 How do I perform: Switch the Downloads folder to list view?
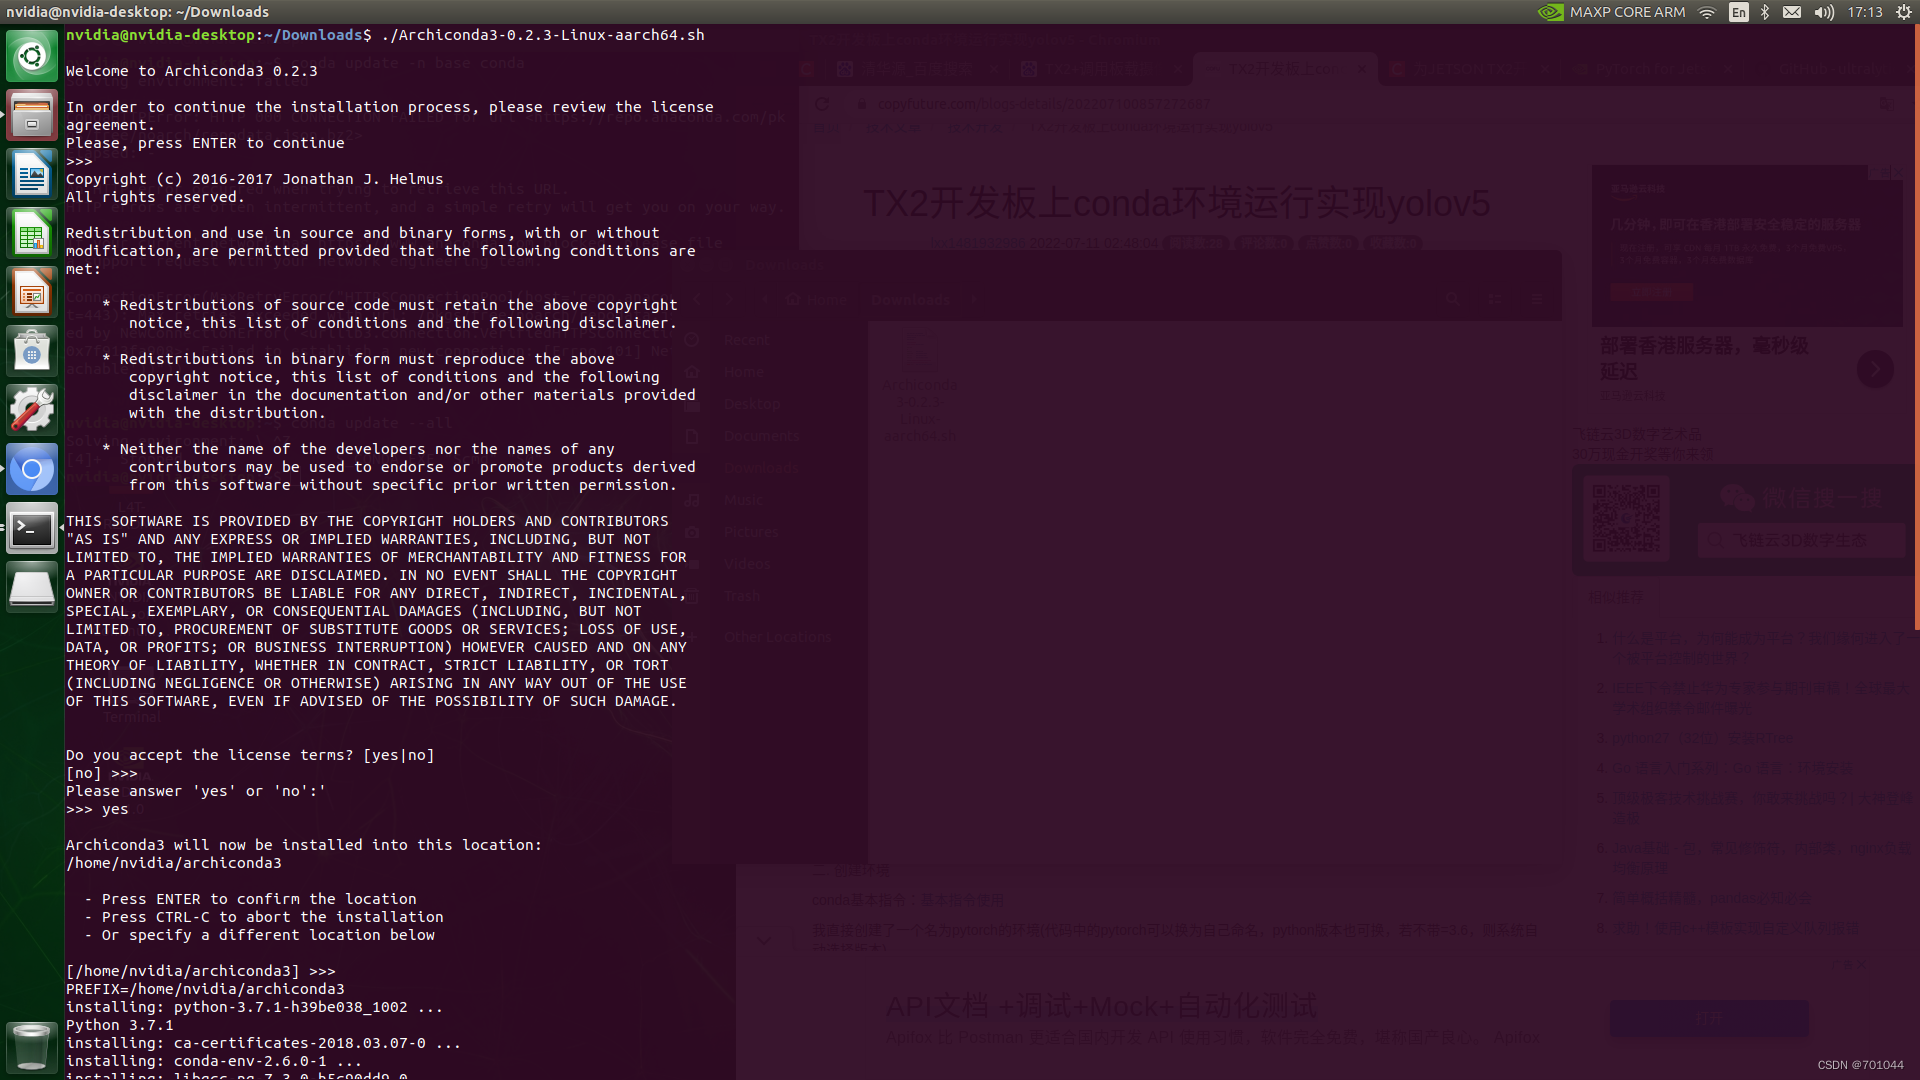pyautogui.click(x=1494, y=299)
